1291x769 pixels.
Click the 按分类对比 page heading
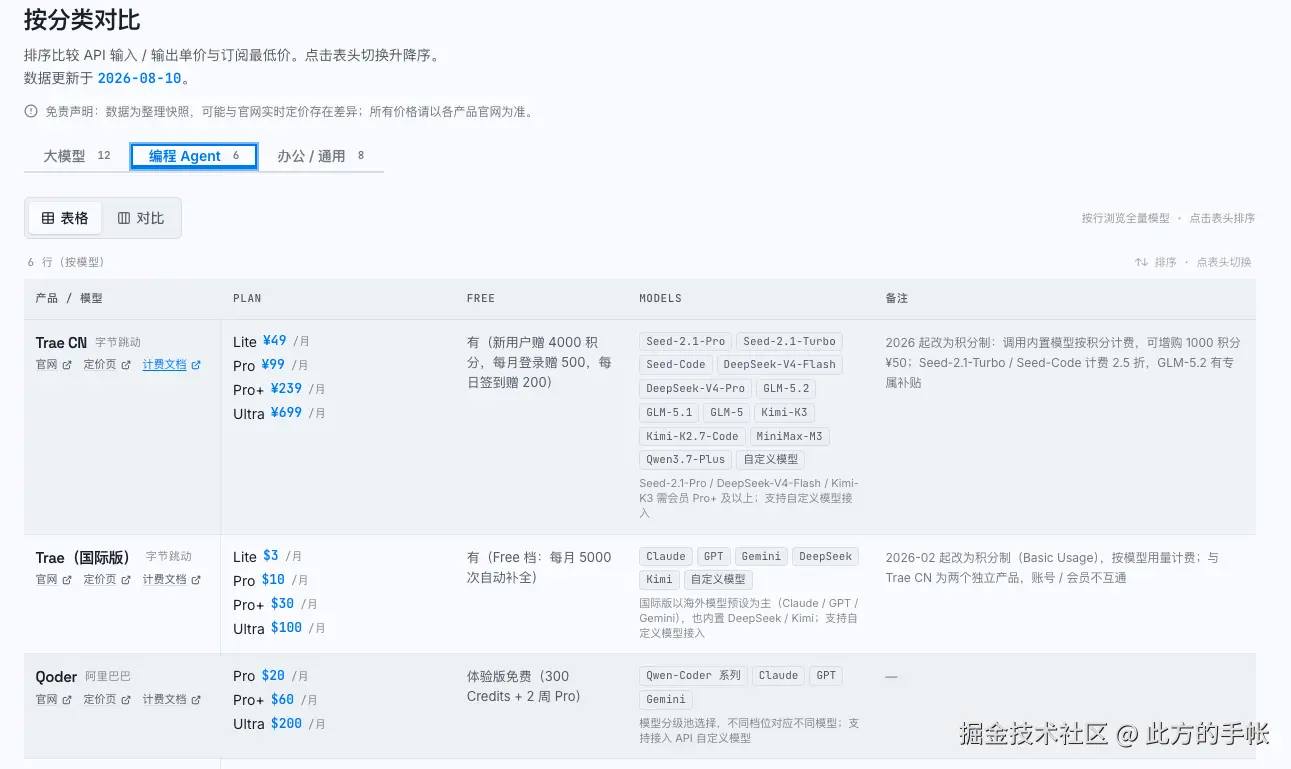click(x=82, y=19)
